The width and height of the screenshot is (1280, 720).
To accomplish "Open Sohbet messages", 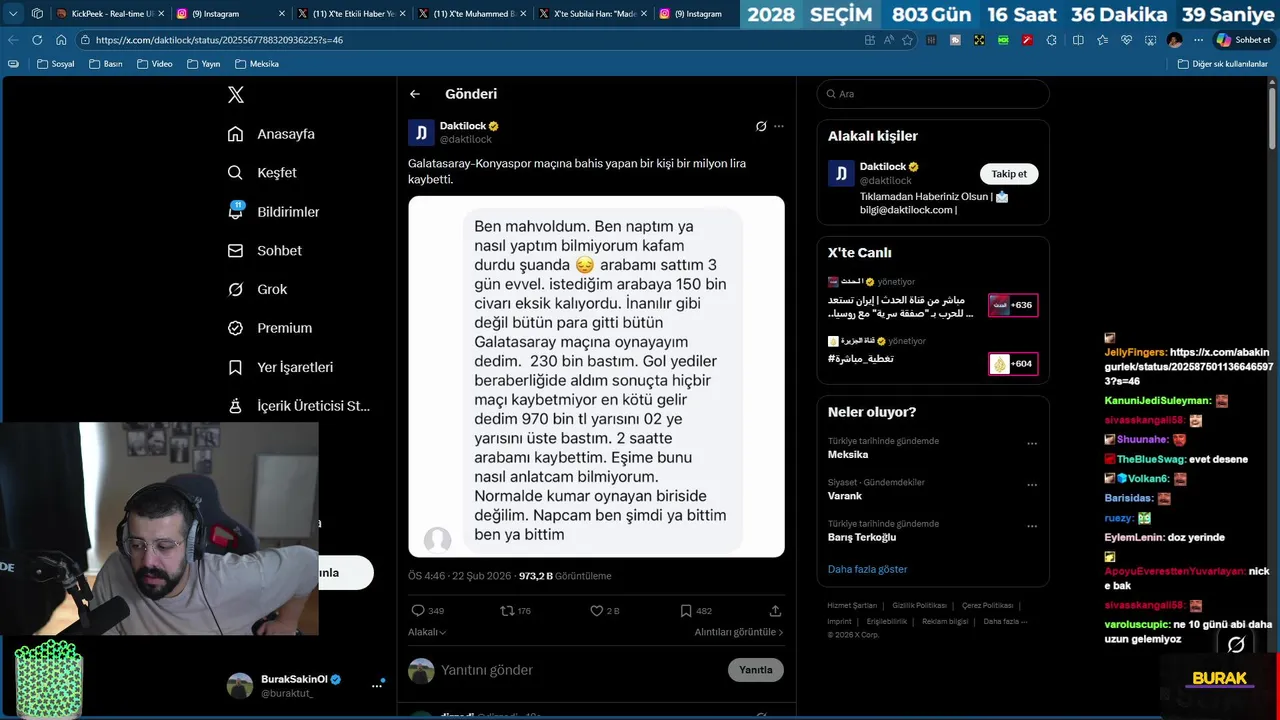I will pyautogui.click(x=265, y=251).
